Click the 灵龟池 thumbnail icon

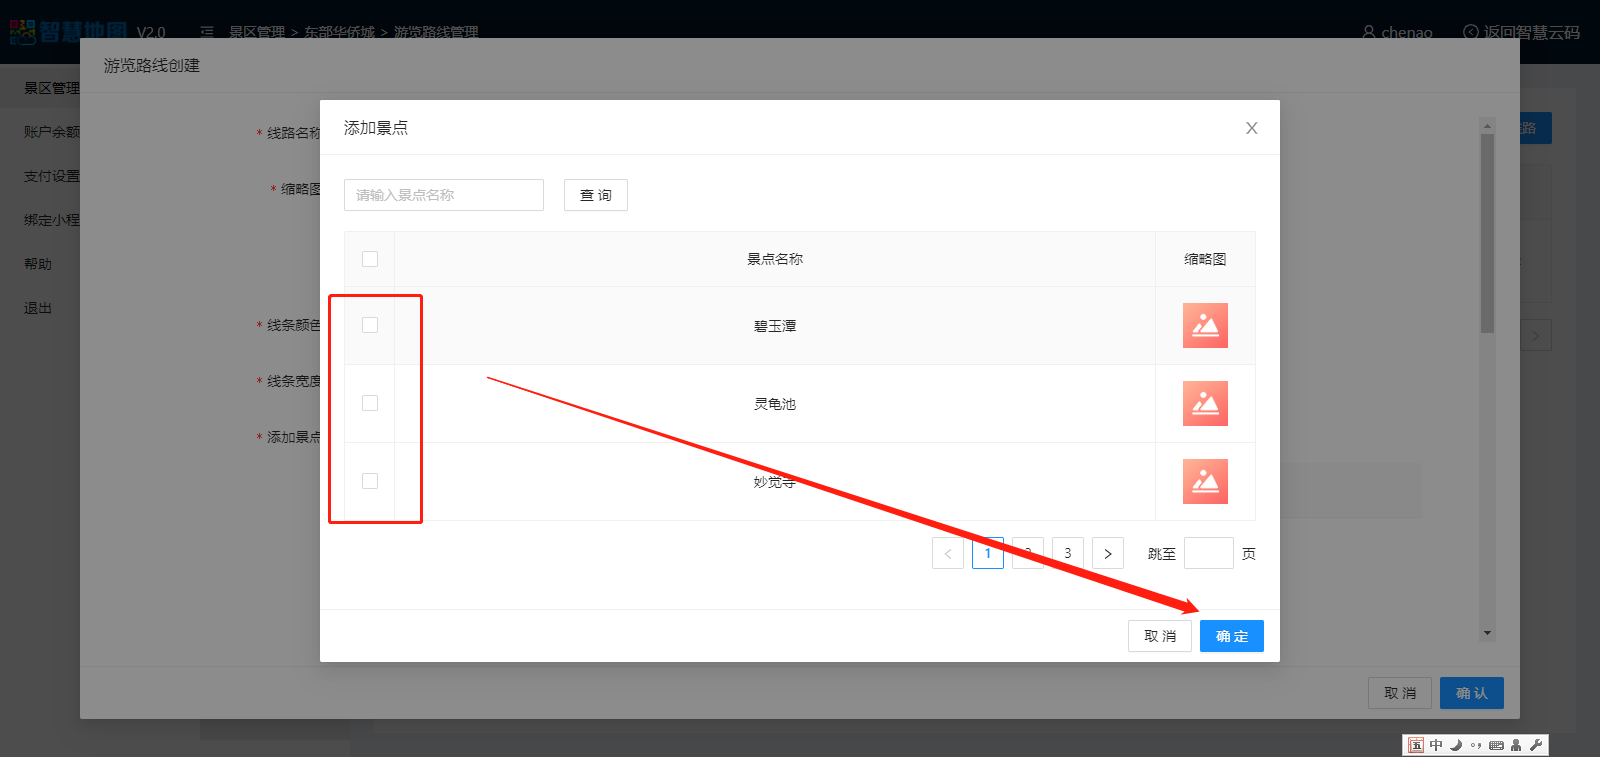point(1205,404)
